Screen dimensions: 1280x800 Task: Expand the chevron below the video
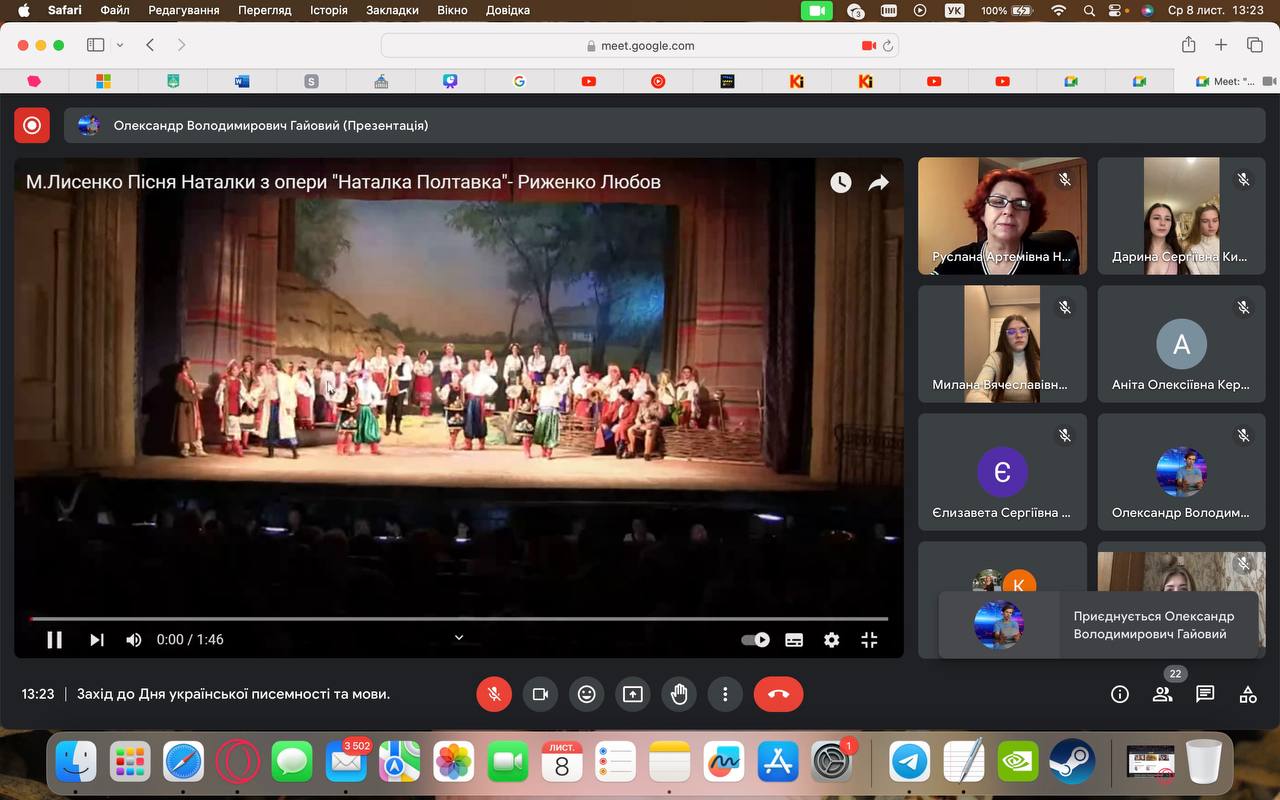[459, 637]
